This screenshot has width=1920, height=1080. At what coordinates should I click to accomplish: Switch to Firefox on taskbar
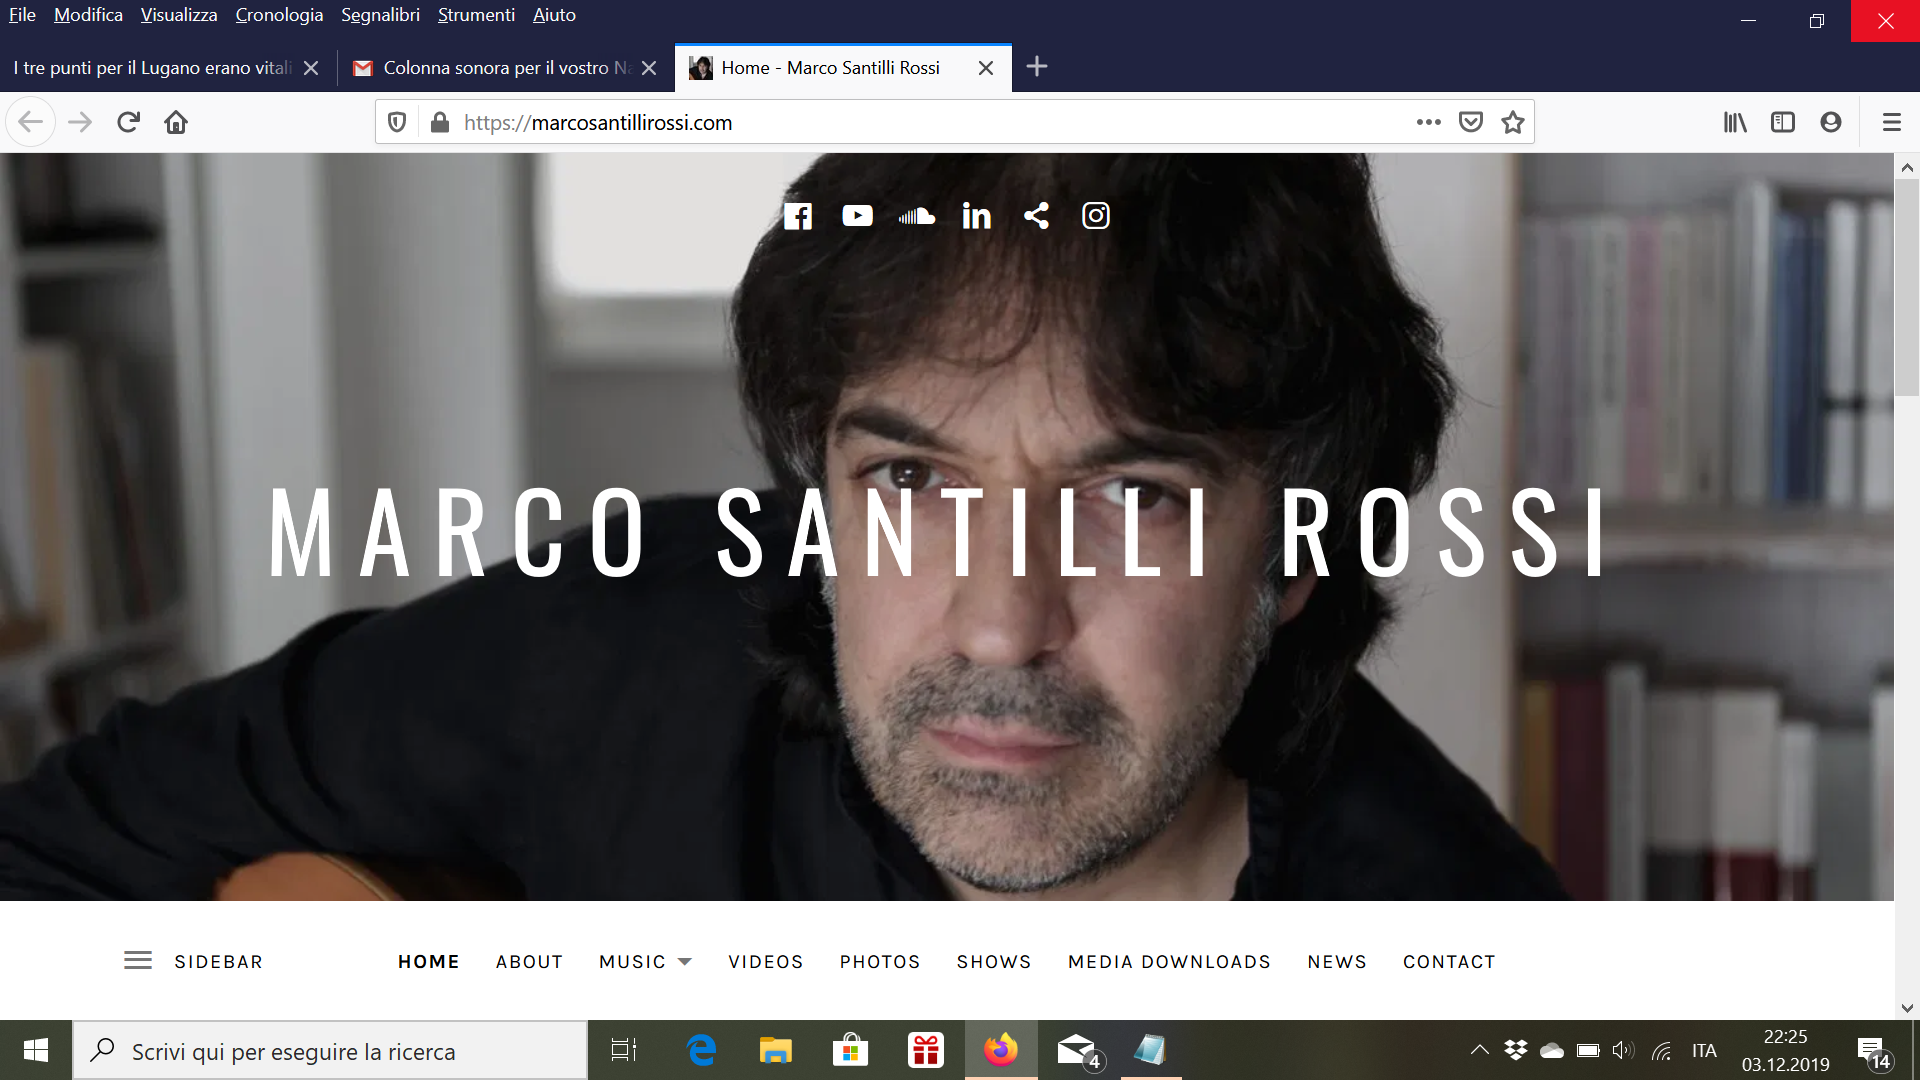coord(1001,1050)
